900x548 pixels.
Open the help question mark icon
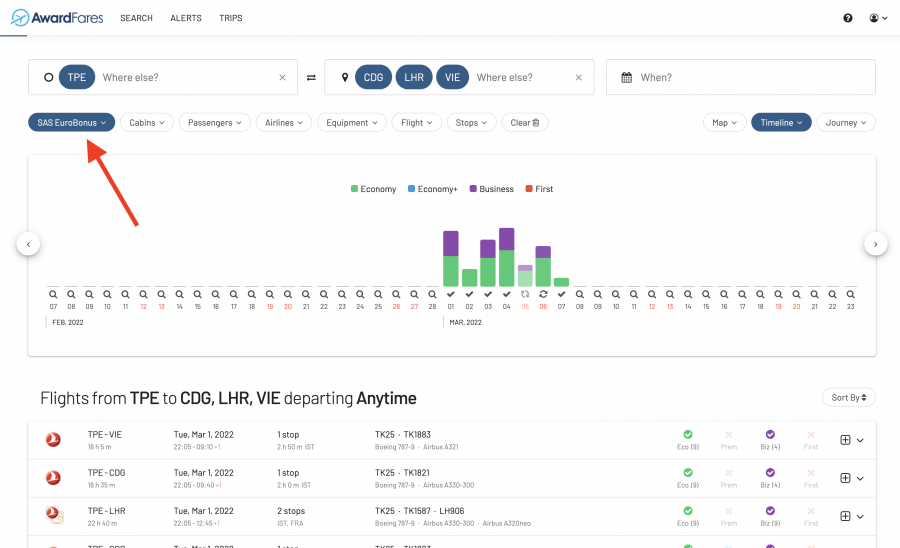pos(848,18)
